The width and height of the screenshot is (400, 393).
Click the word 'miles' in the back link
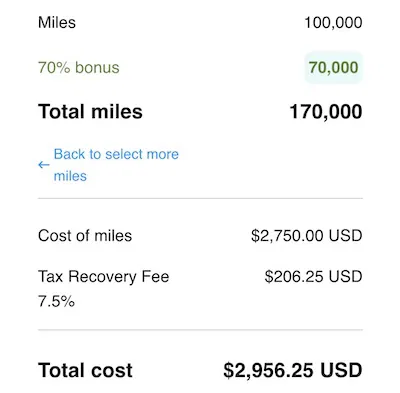pyautogui.click(x=70, y=176)
